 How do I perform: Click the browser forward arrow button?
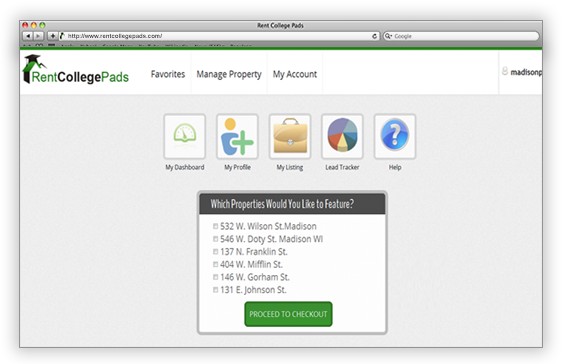(x=38, y=36)
